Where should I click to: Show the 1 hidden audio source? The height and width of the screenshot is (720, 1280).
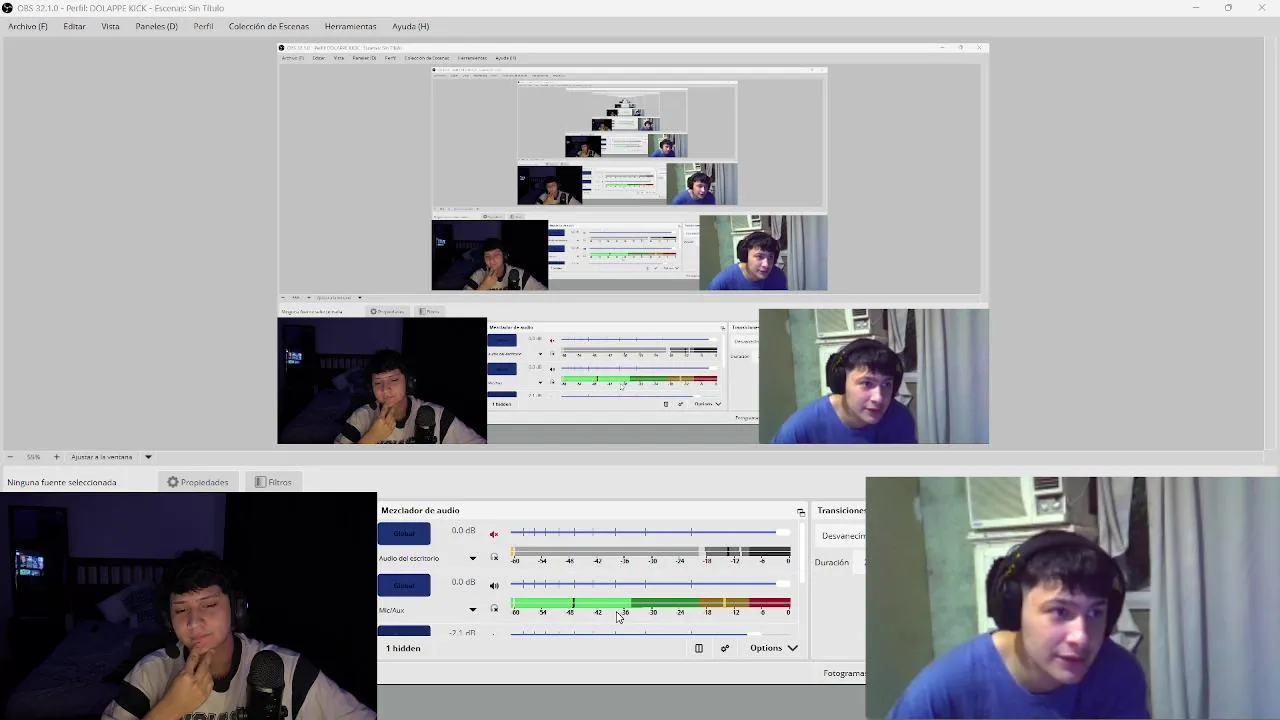404,648
